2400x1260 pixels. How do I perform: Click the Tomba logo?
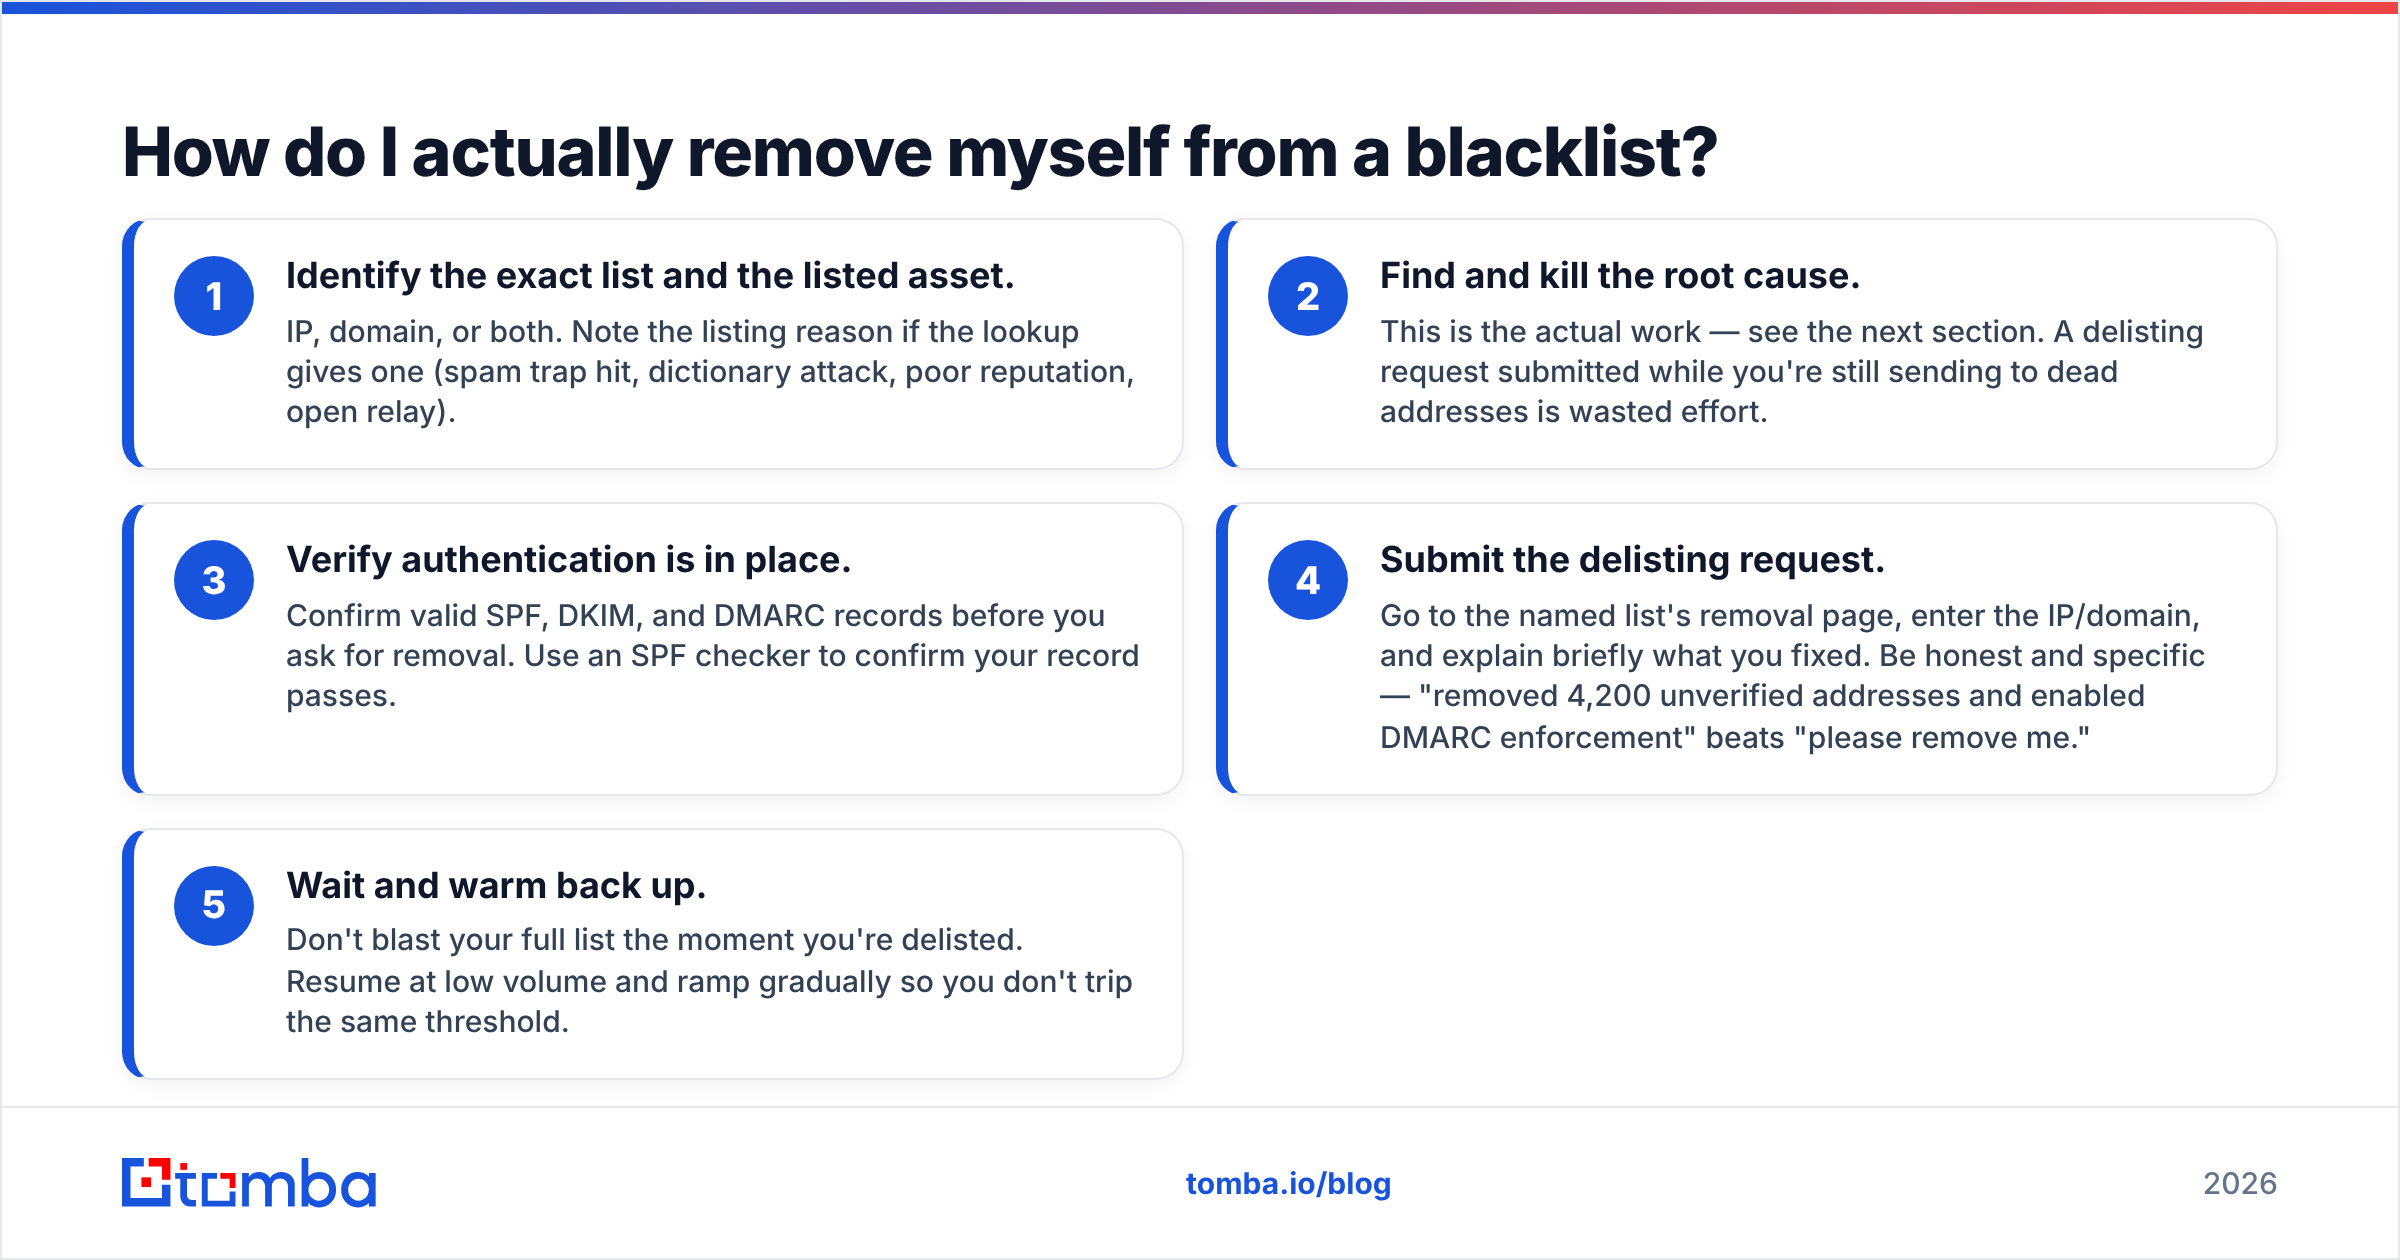249,1183
